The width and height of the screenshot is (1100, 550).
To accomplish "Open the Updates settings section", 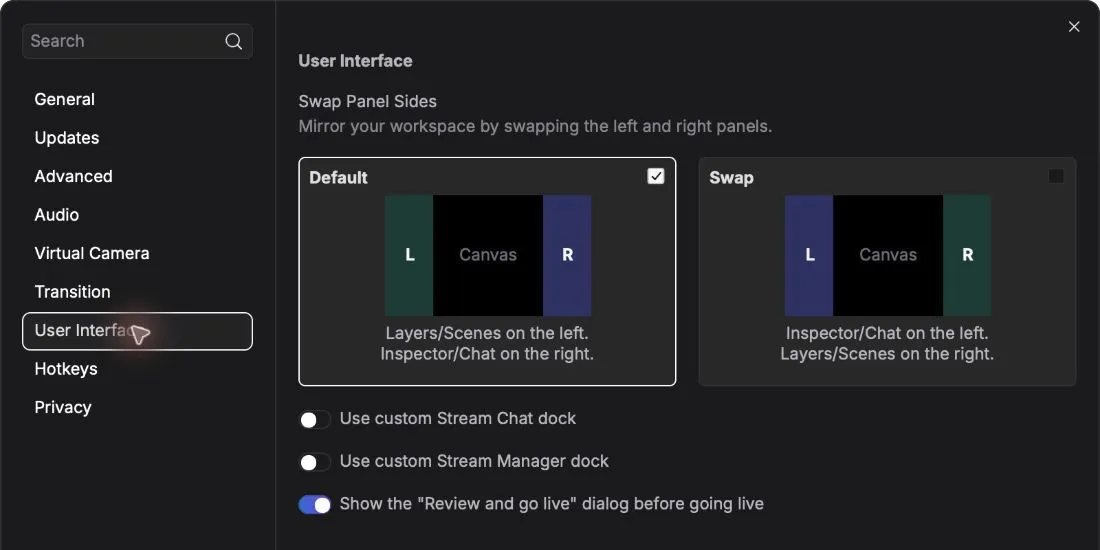I will tap(67, 138).
